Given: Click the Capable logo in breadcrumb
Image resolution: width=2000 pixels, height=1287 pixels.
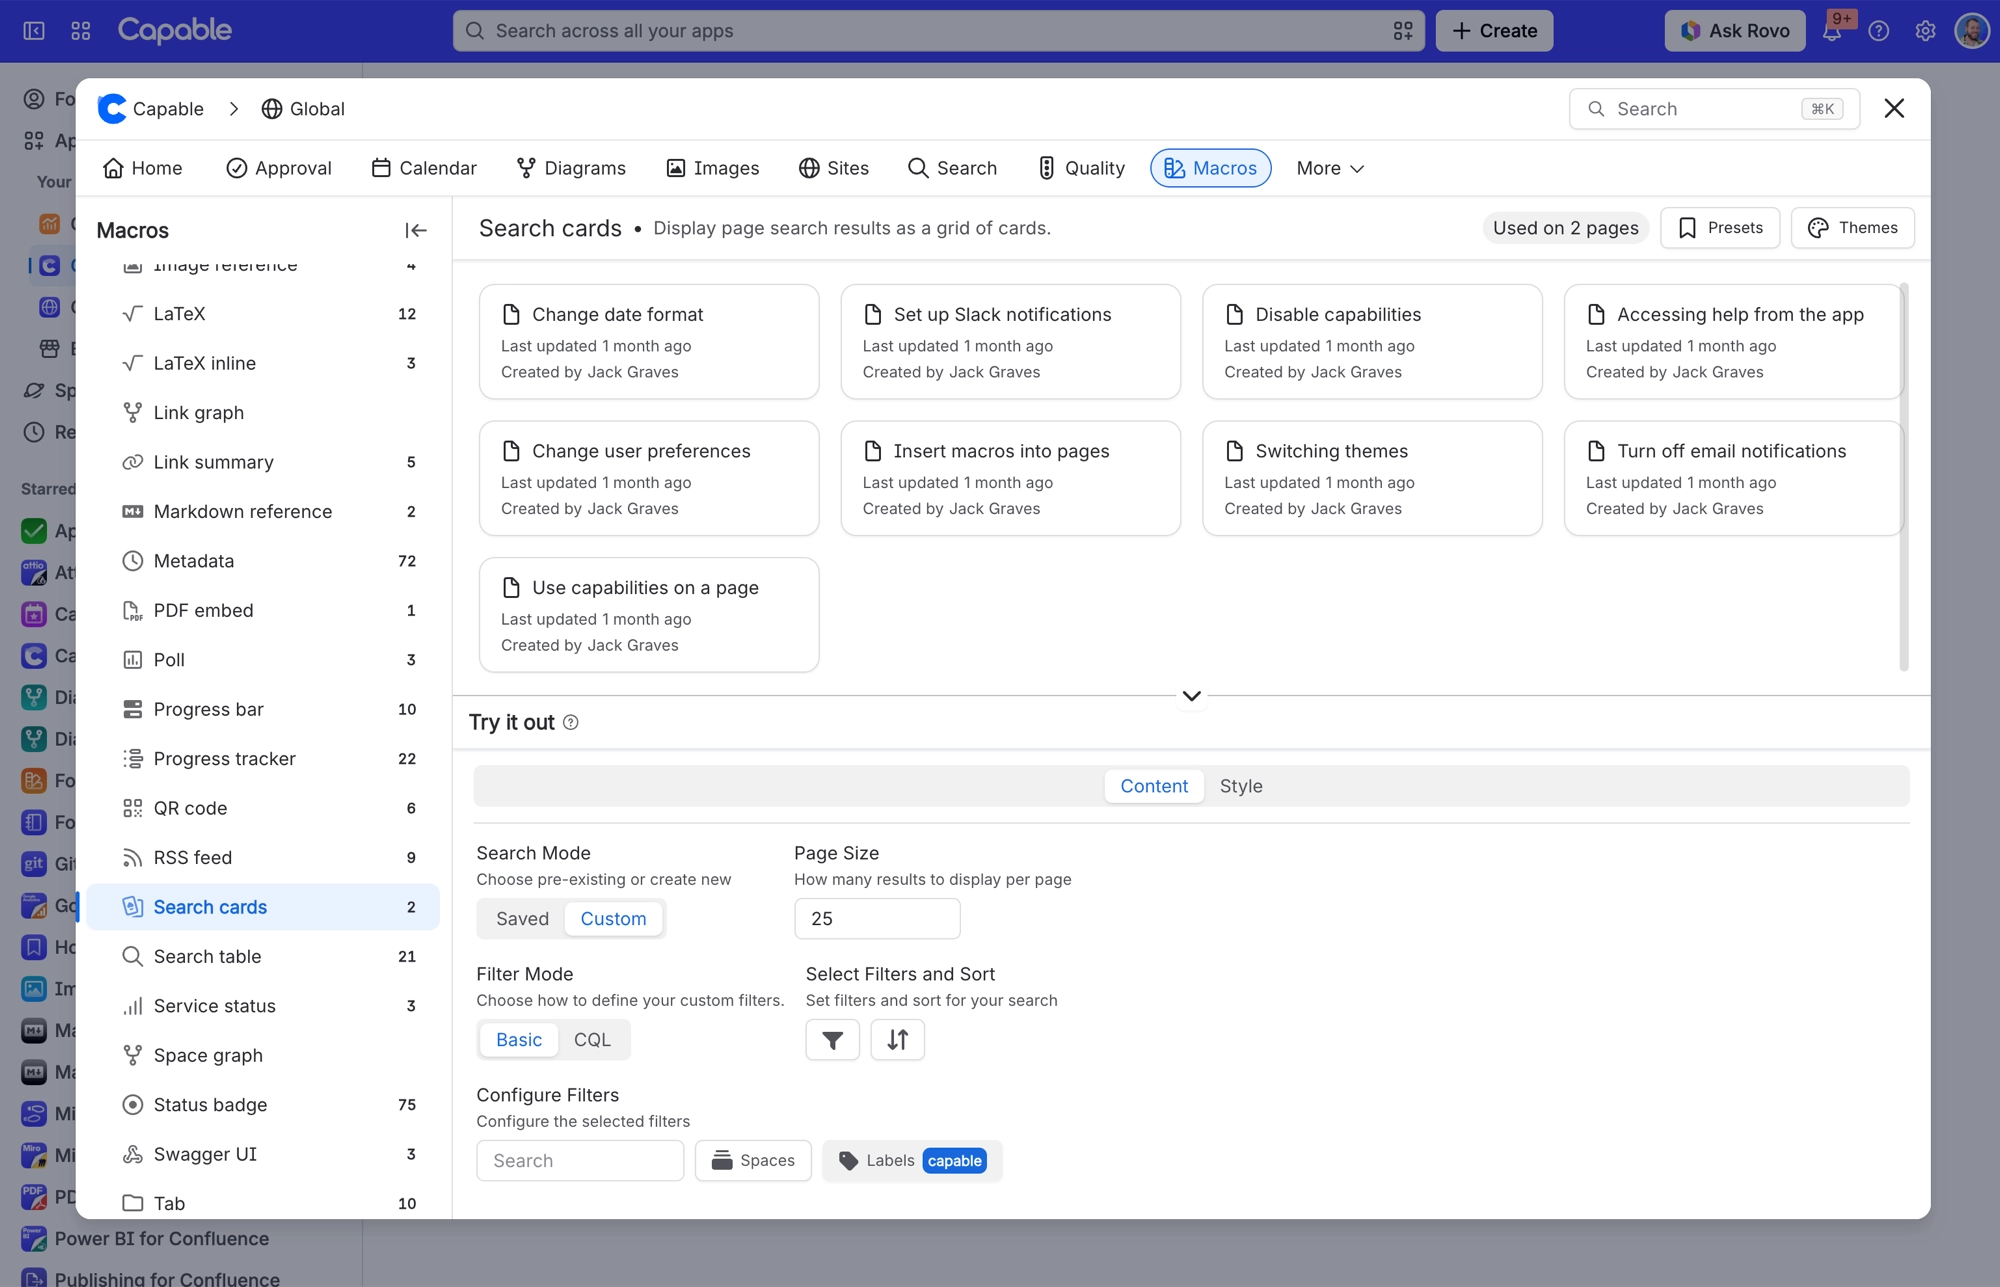Looking at the screenshot, I should 112,108.
